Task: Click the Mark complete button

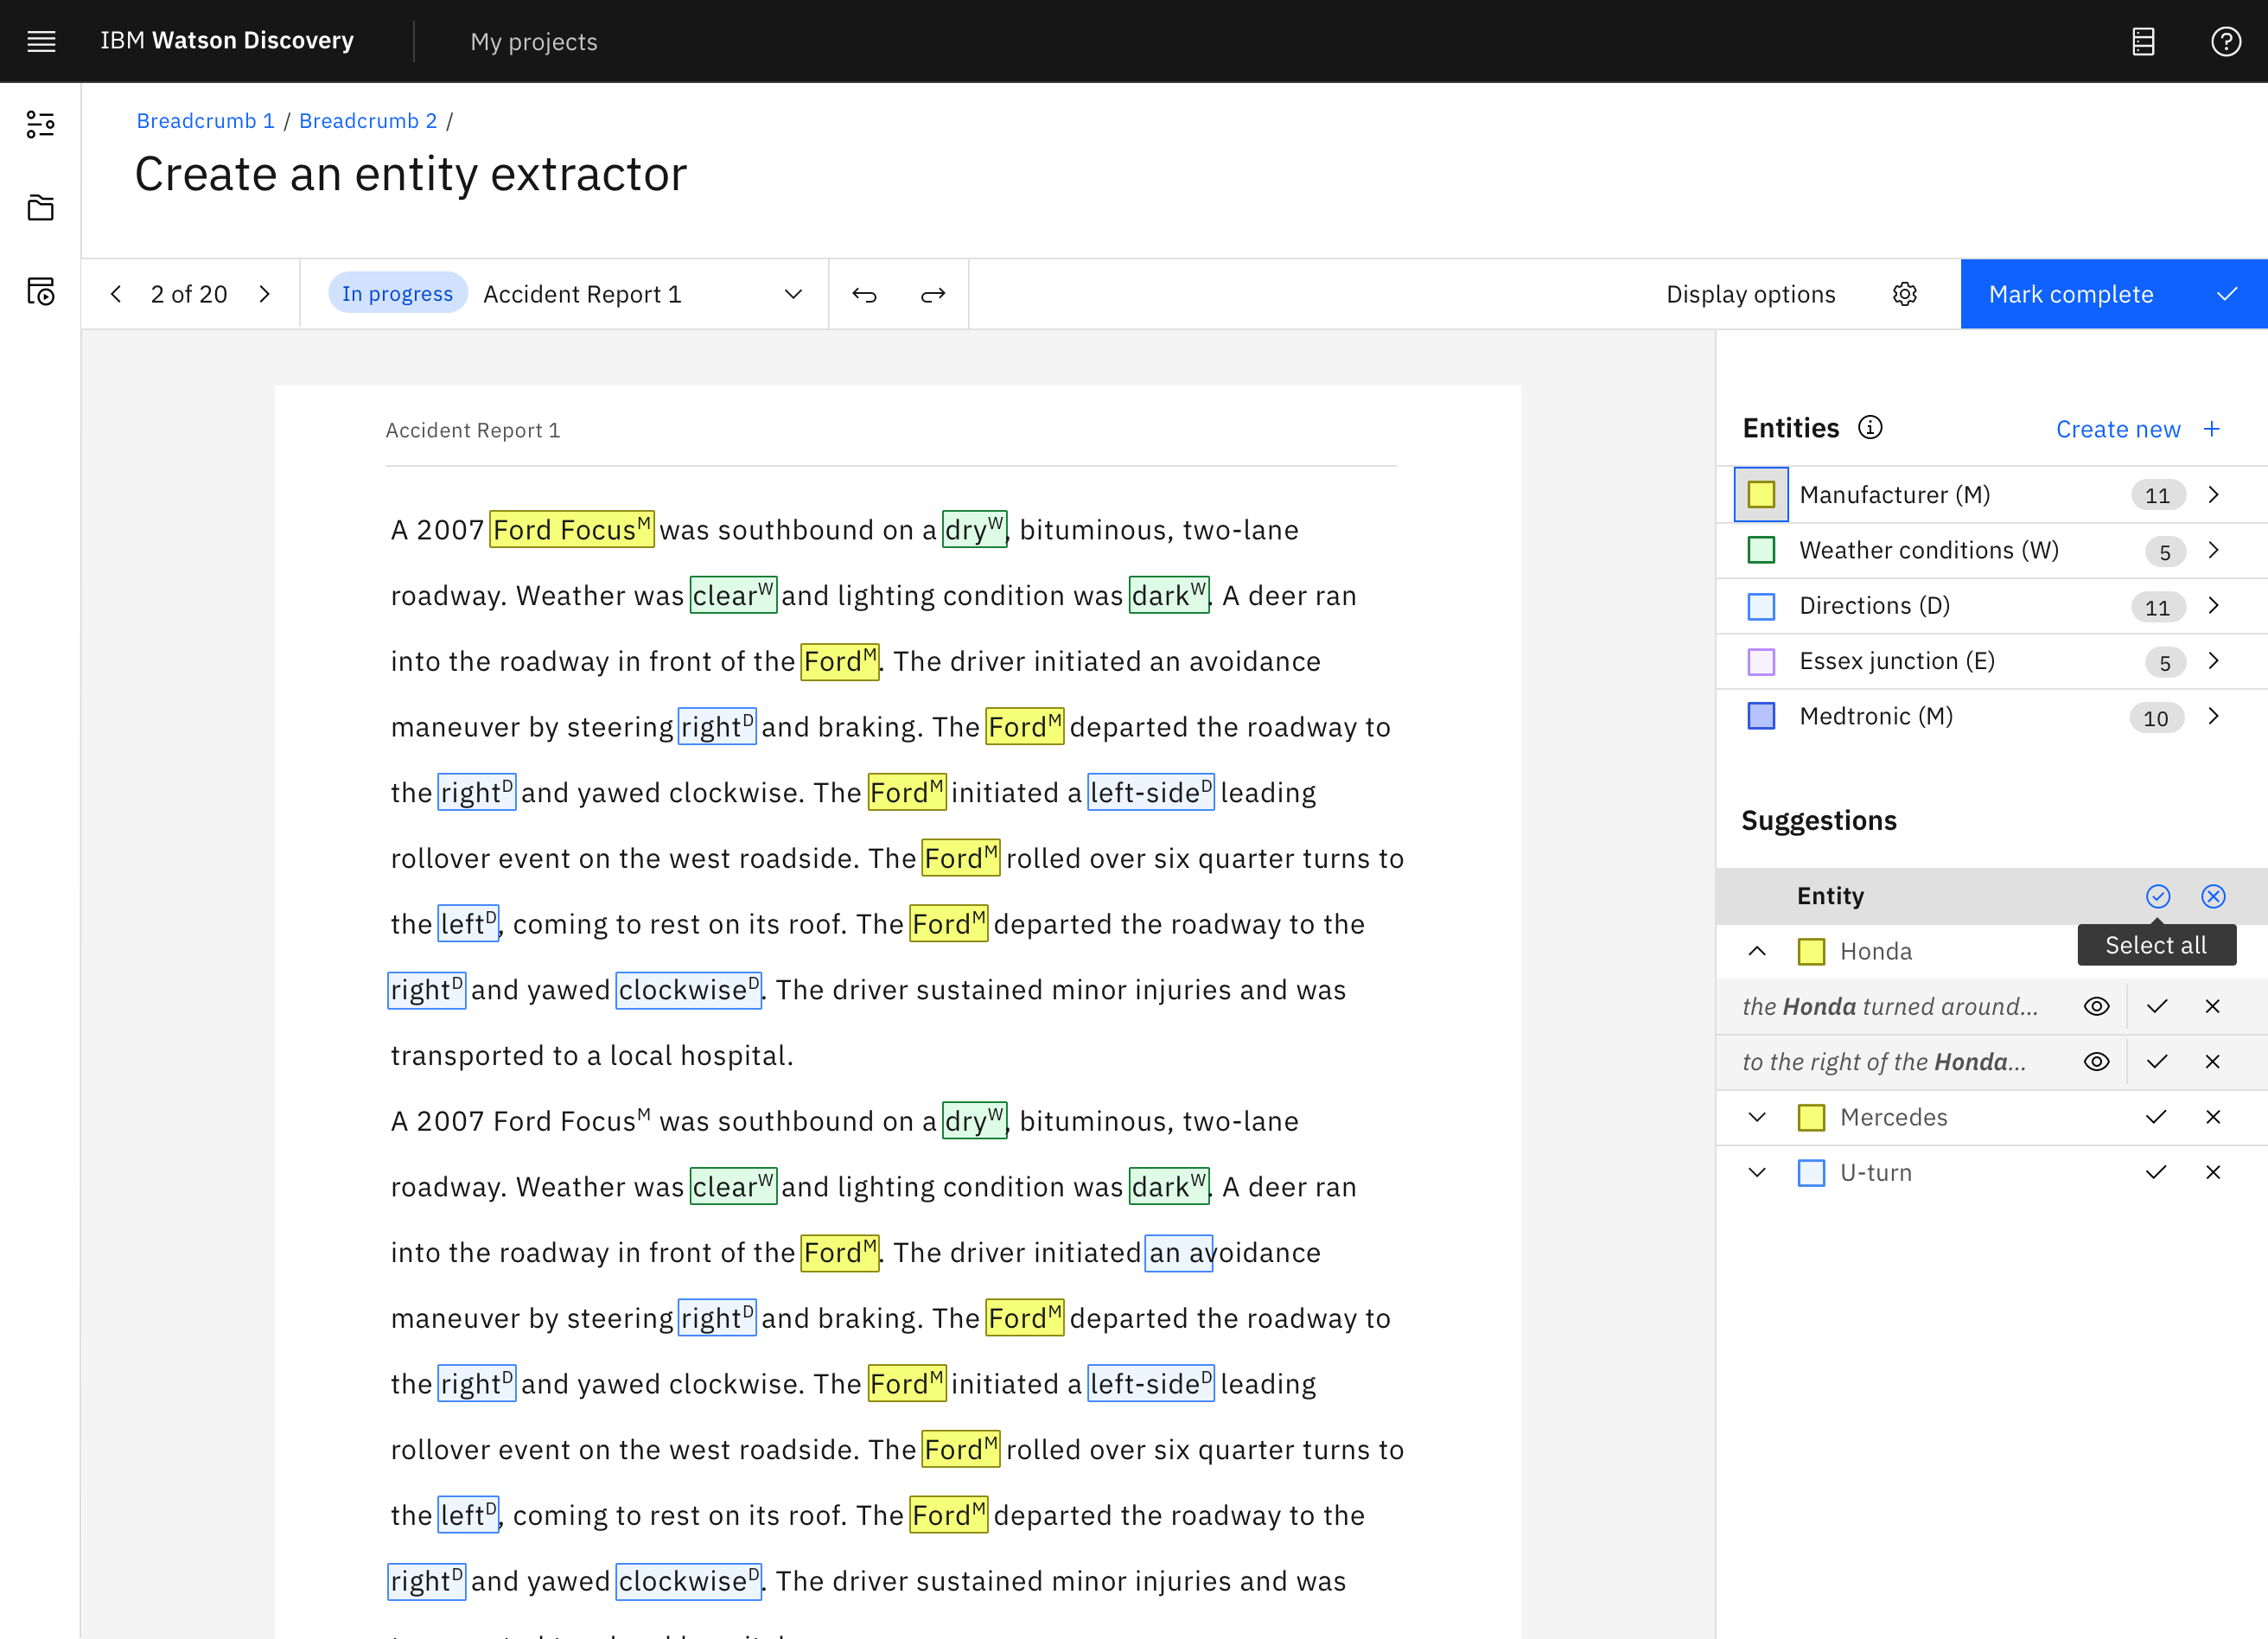Action: coord(2113,294)
